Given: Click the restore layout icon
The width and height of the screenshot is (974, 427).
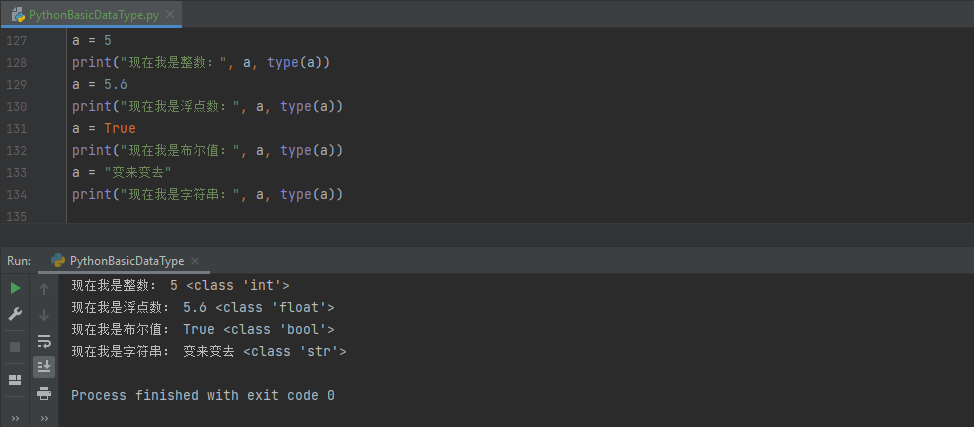Looking at the screenshot, I should click(x=15, y=380).
